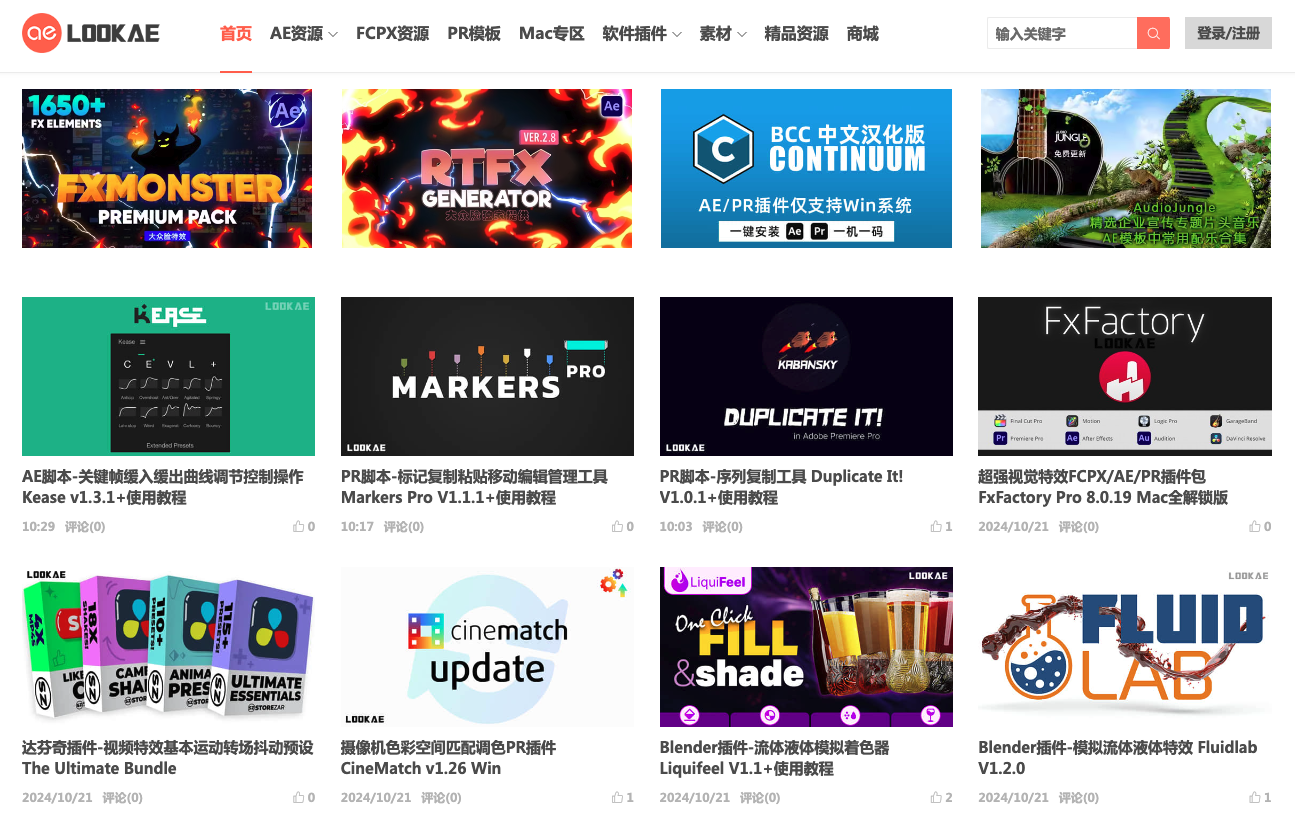This screenshot has height=823, width=1295.
Task: Click the 登录/注册 button
Action: pyautogui.click(x=1228, y=33)
